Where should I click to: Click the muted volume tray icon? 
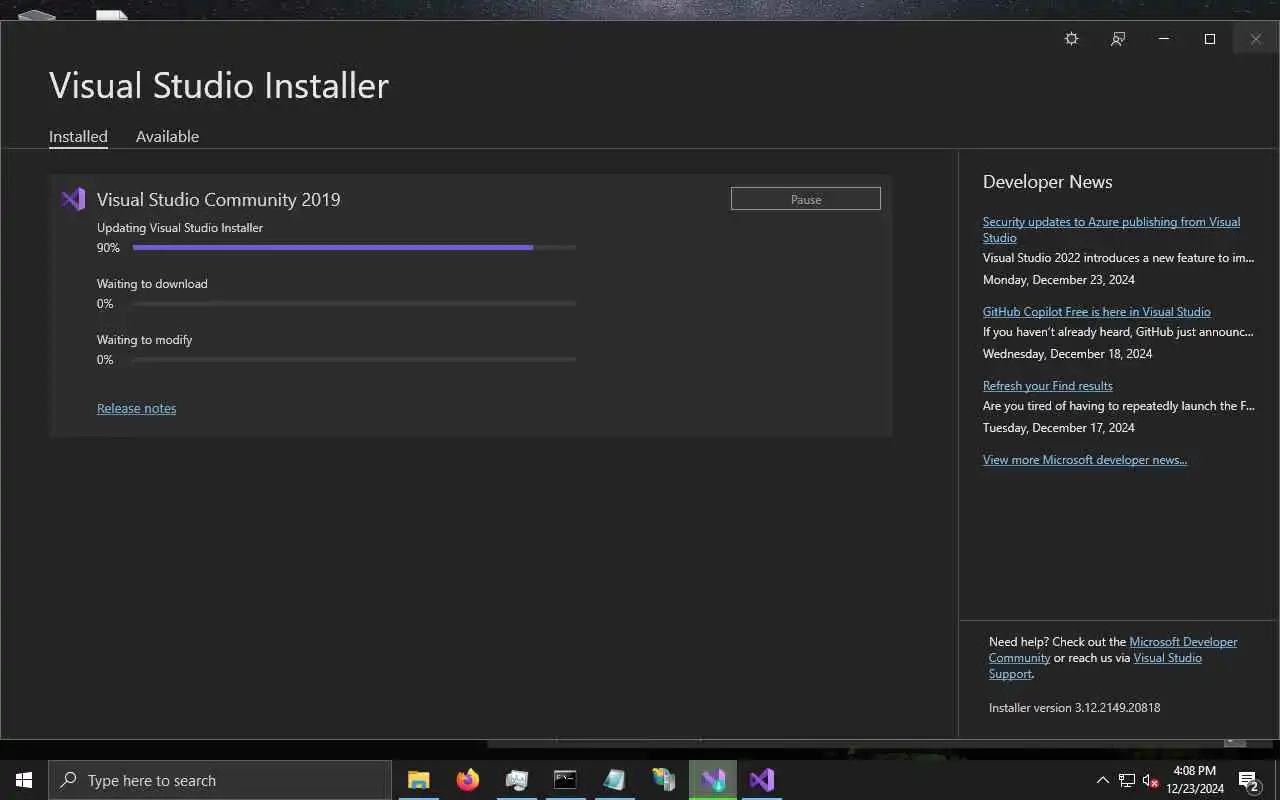(1150, 780)
